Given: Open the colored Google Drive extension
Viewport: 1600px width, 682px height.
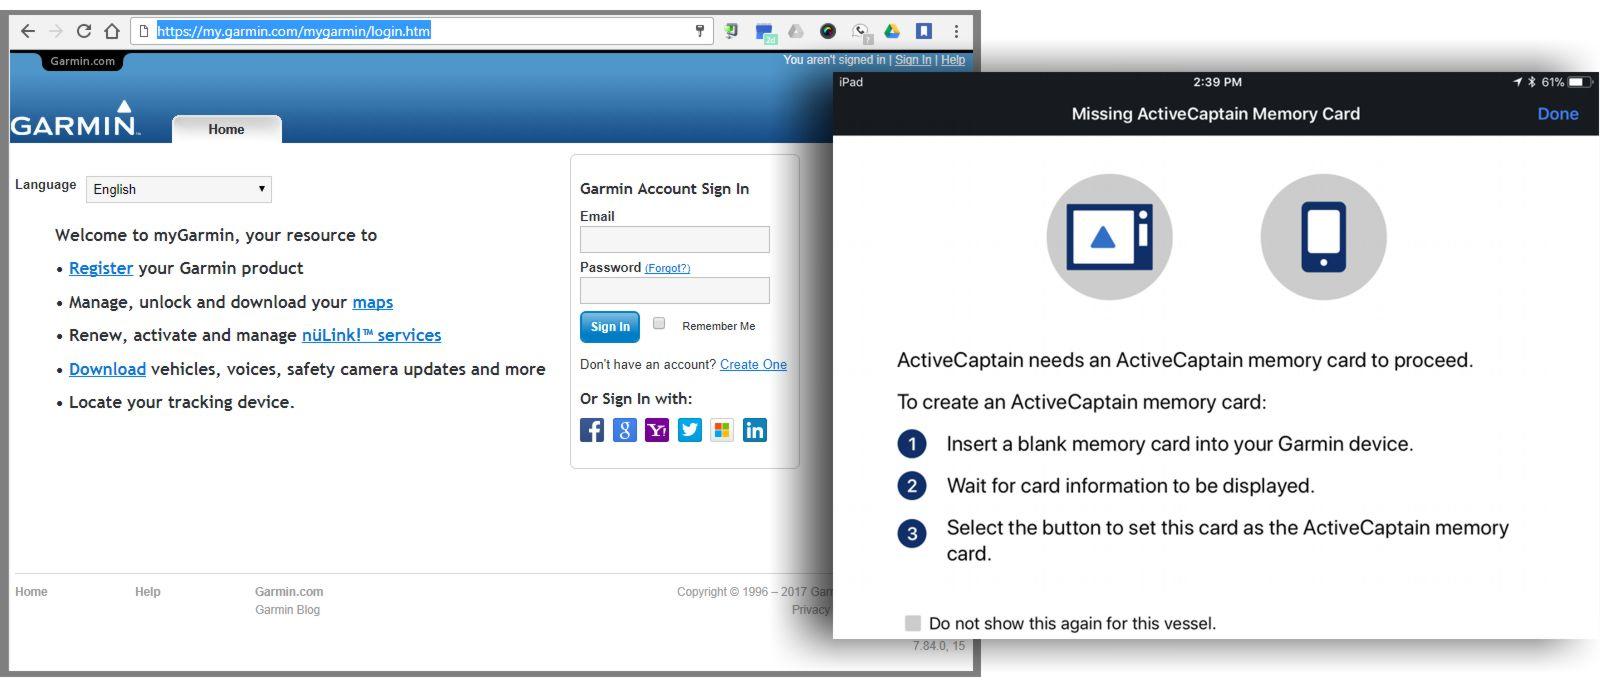Looking at the screenshot, I should point(892,31).
